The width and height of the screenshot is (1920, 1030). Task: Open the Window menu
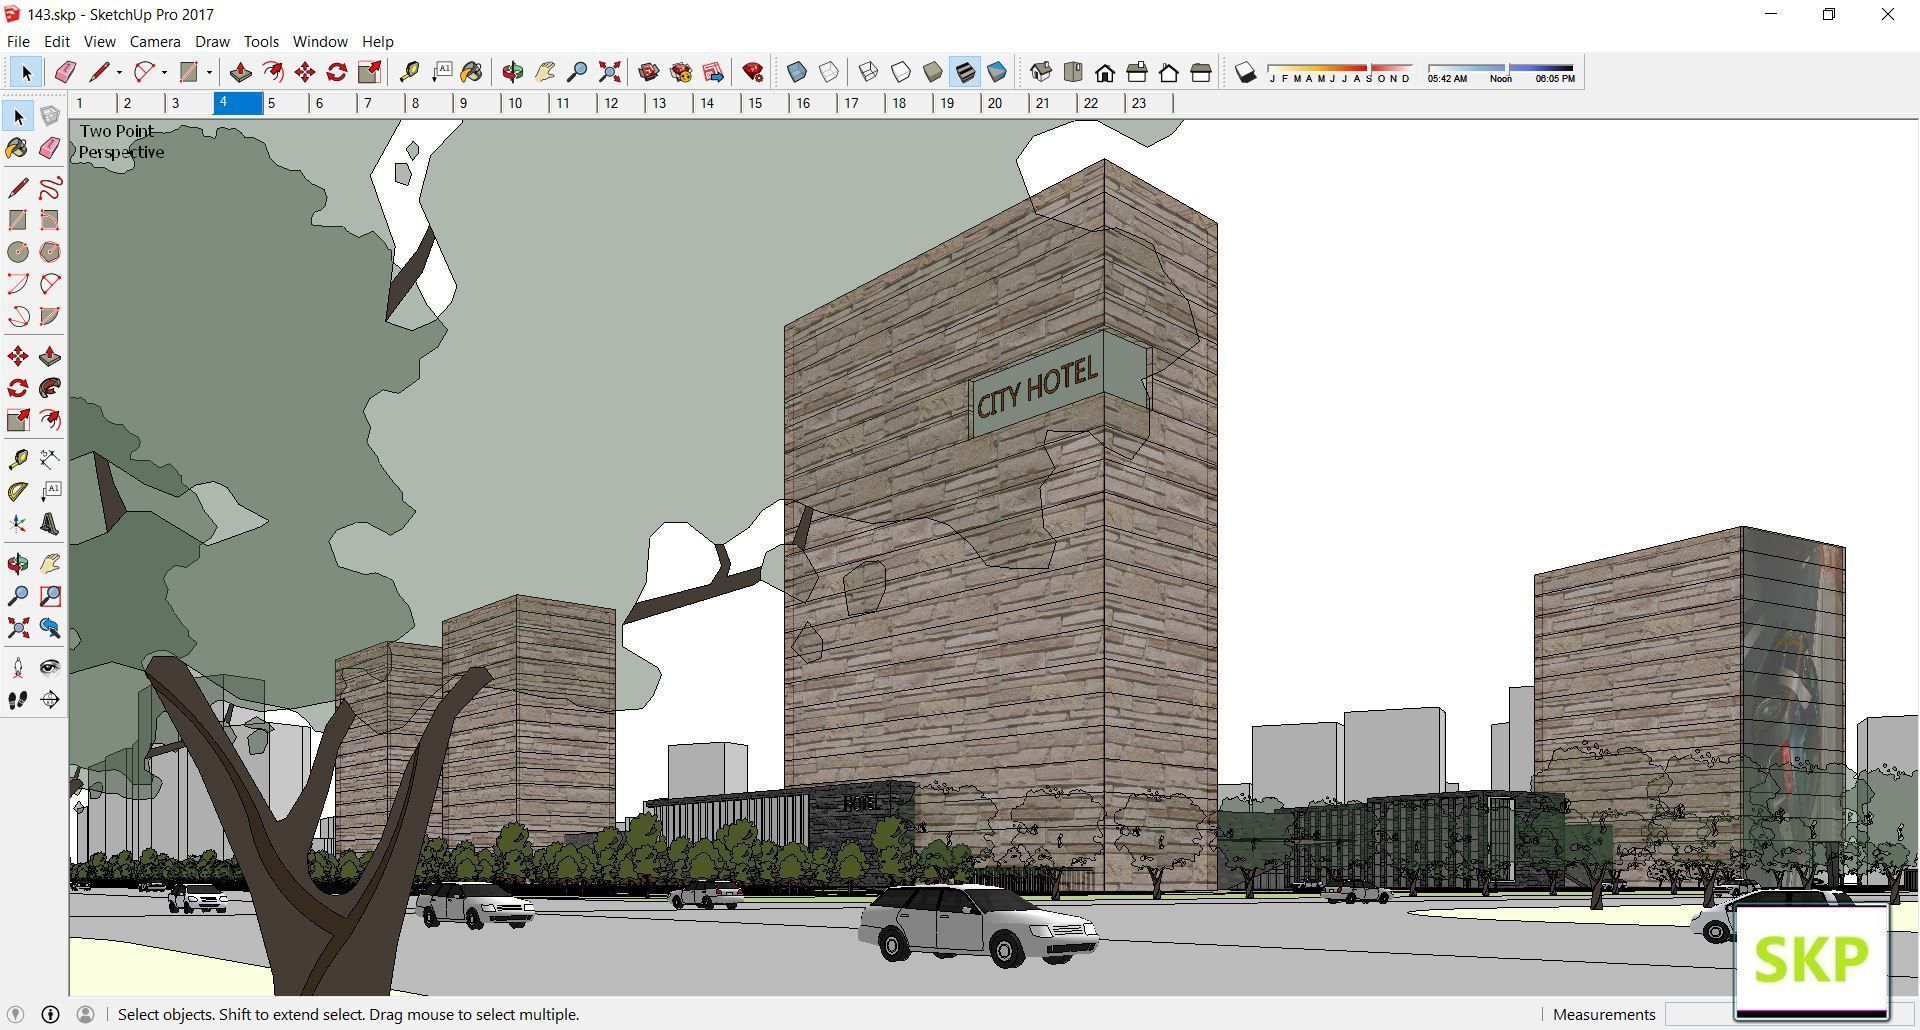click(320, 41)
